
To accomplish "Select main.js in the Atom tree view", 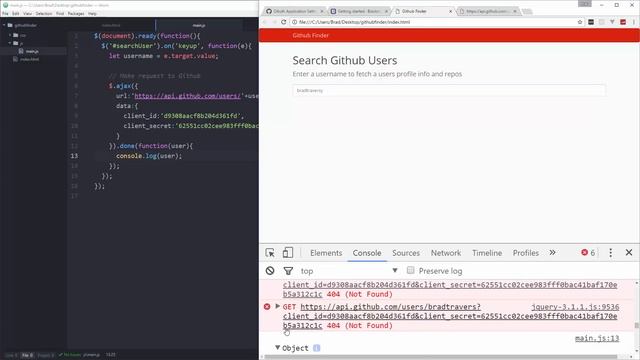I will [x=33, y=51].
